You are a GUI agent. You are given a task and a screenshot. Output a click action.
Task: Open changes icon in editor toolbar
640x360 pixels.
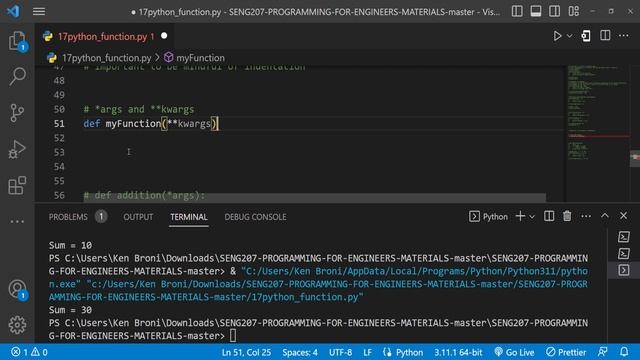586,36
